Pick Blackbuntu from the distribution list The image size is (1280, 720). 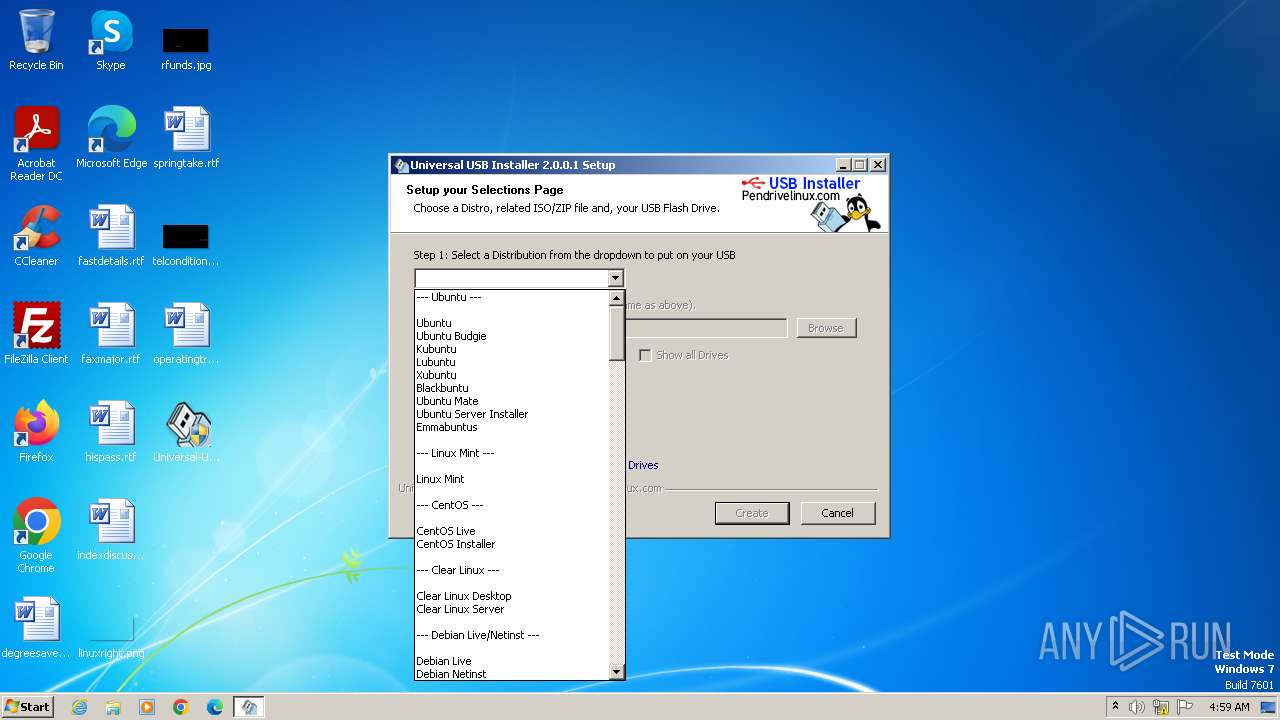point(512,388)
